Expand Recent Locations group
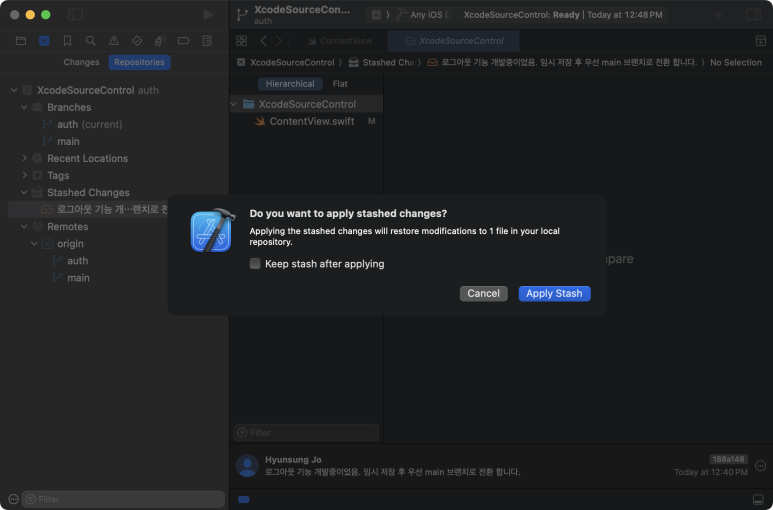This screenshot has height=510, width=773. [24, 158]
